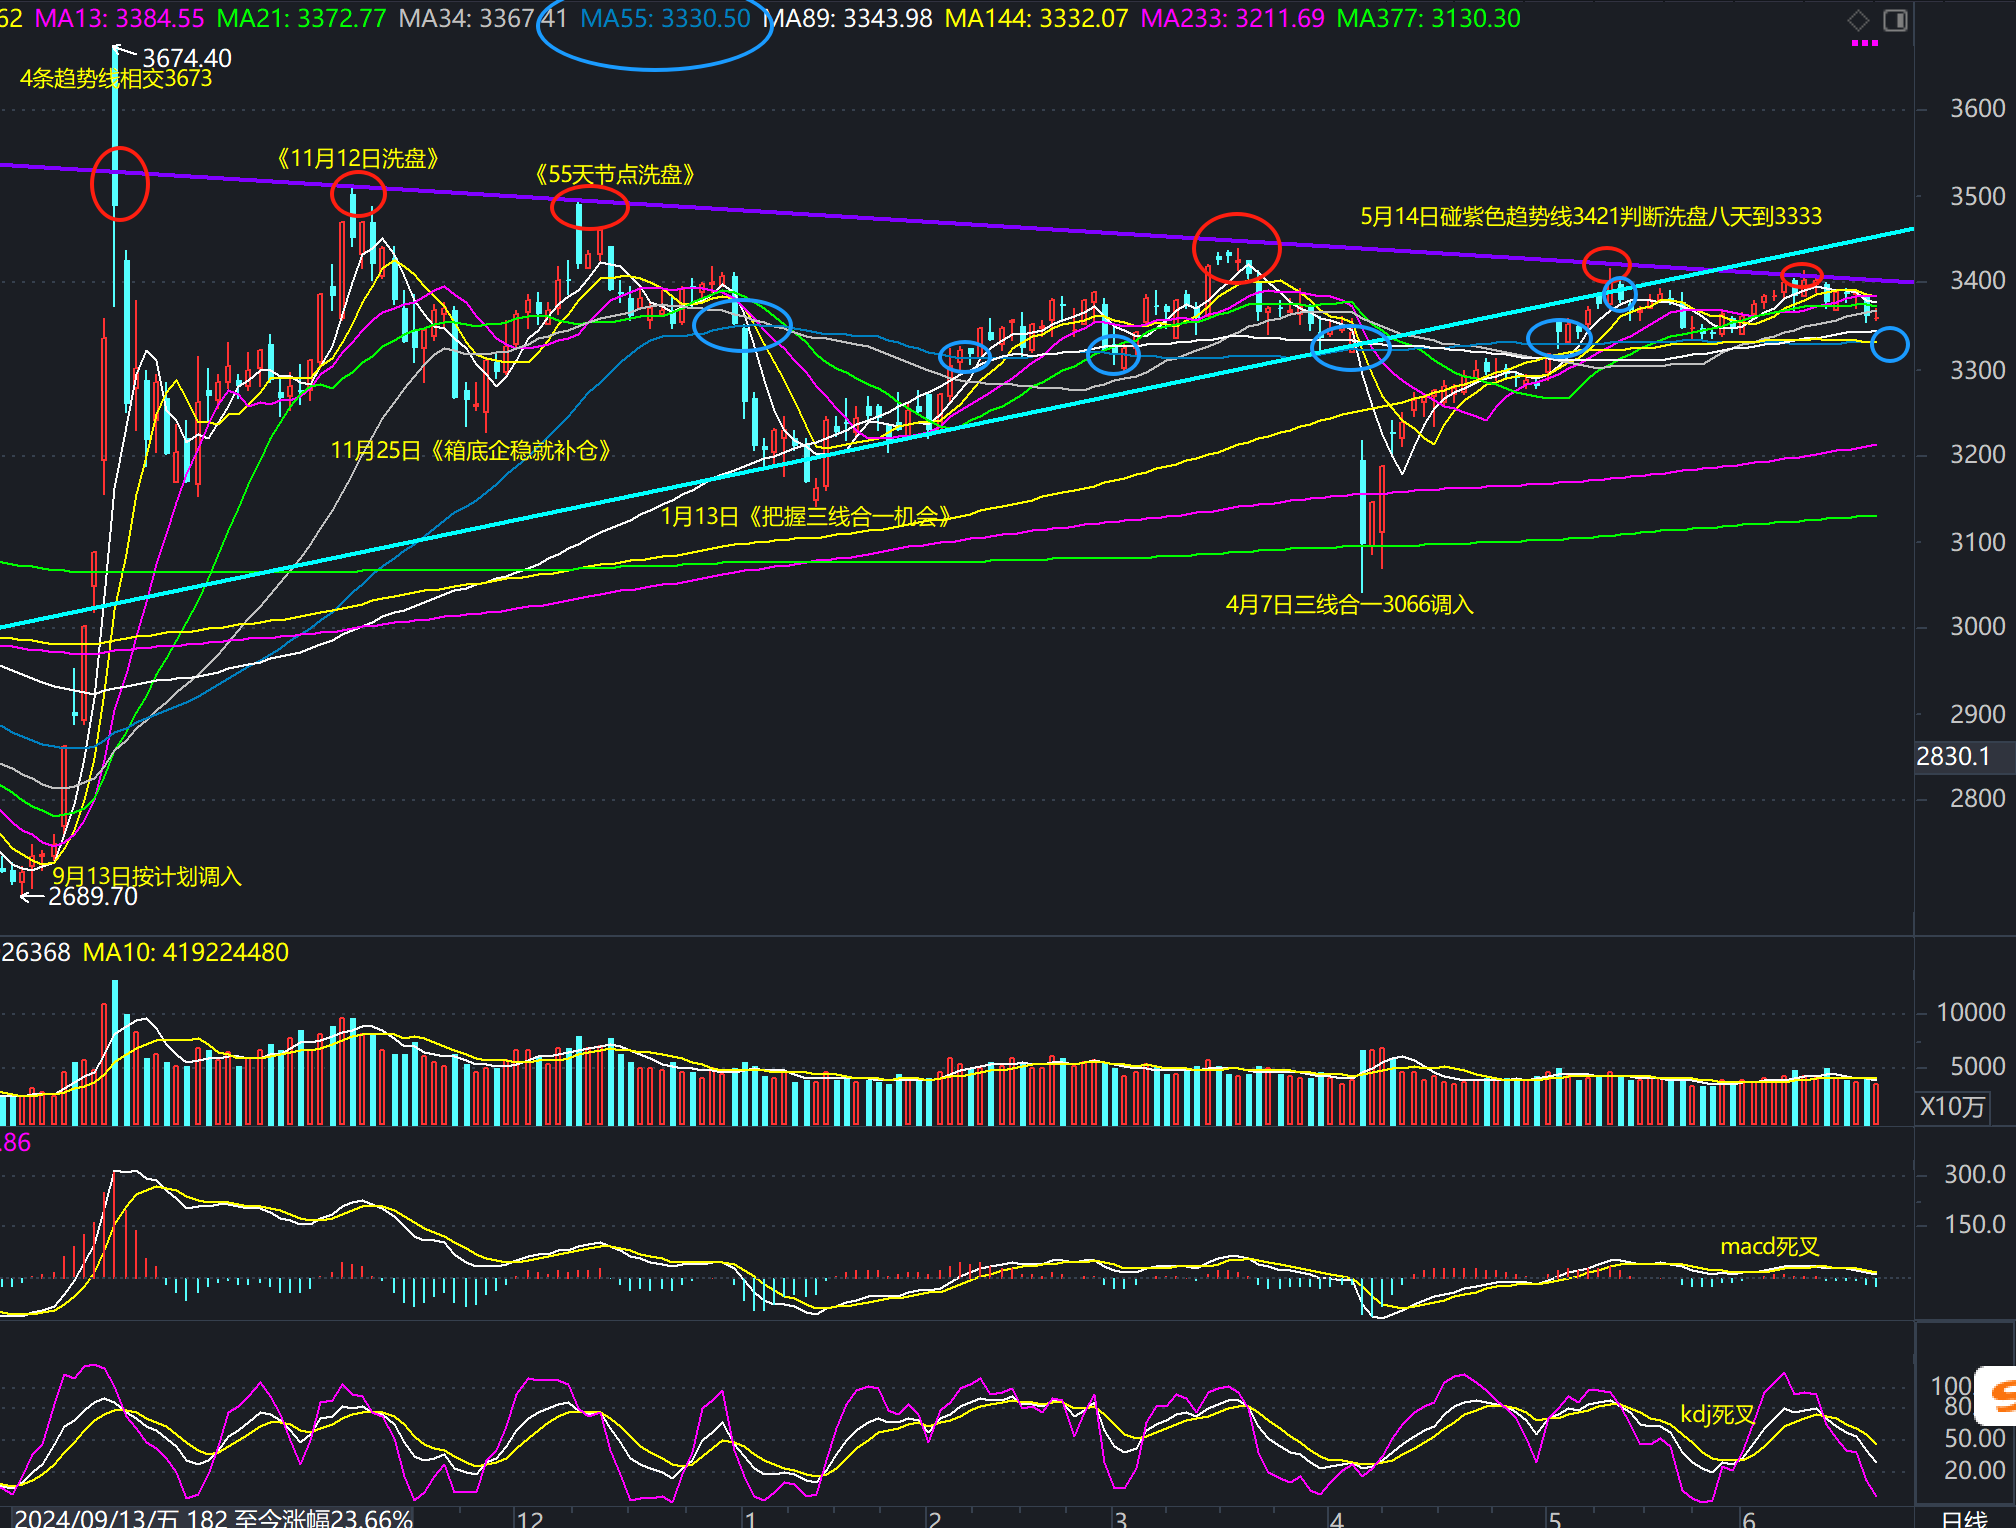
Task: Select the kdj死叉 annotation
Action: 1717,1414
